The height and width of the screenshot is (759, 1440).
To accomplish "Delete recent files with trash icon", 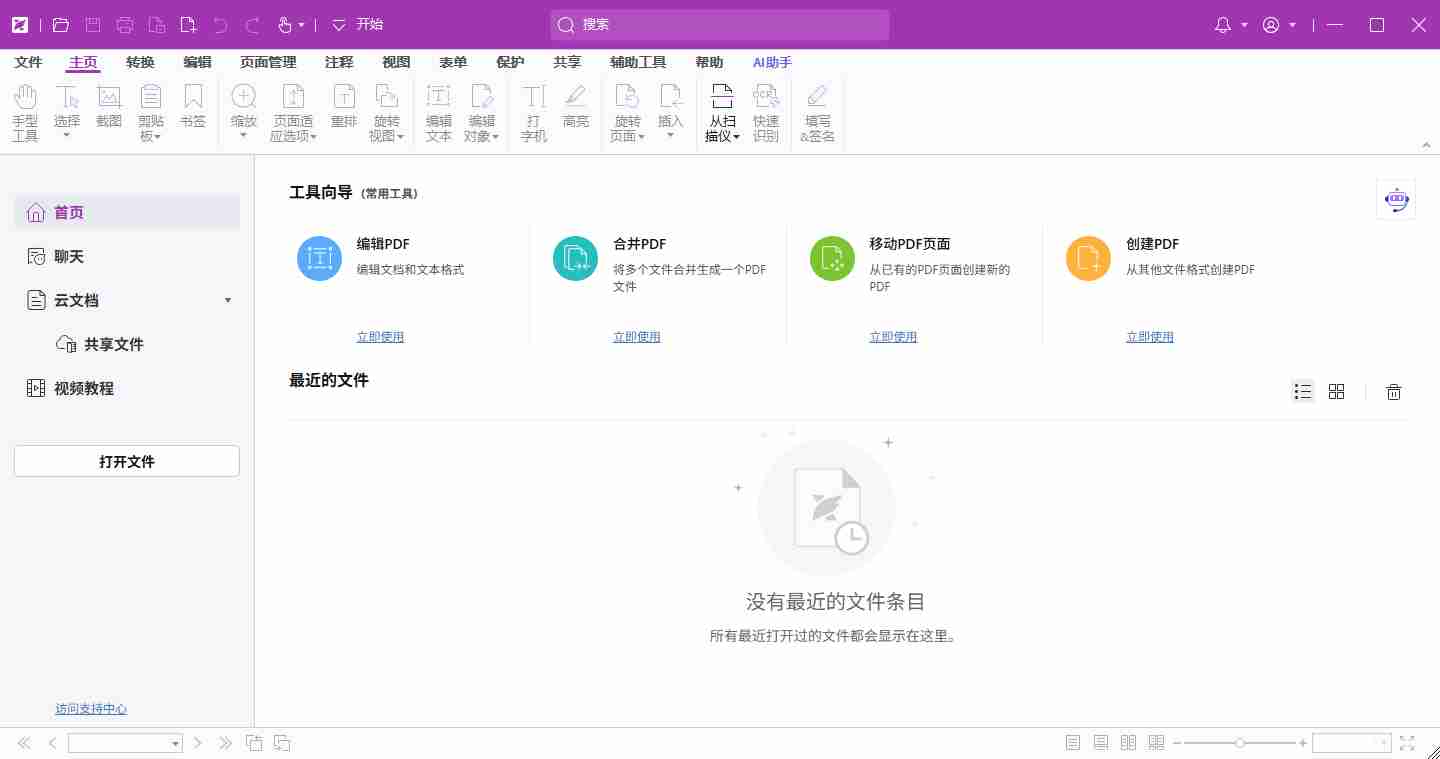I will point(1394,392).
